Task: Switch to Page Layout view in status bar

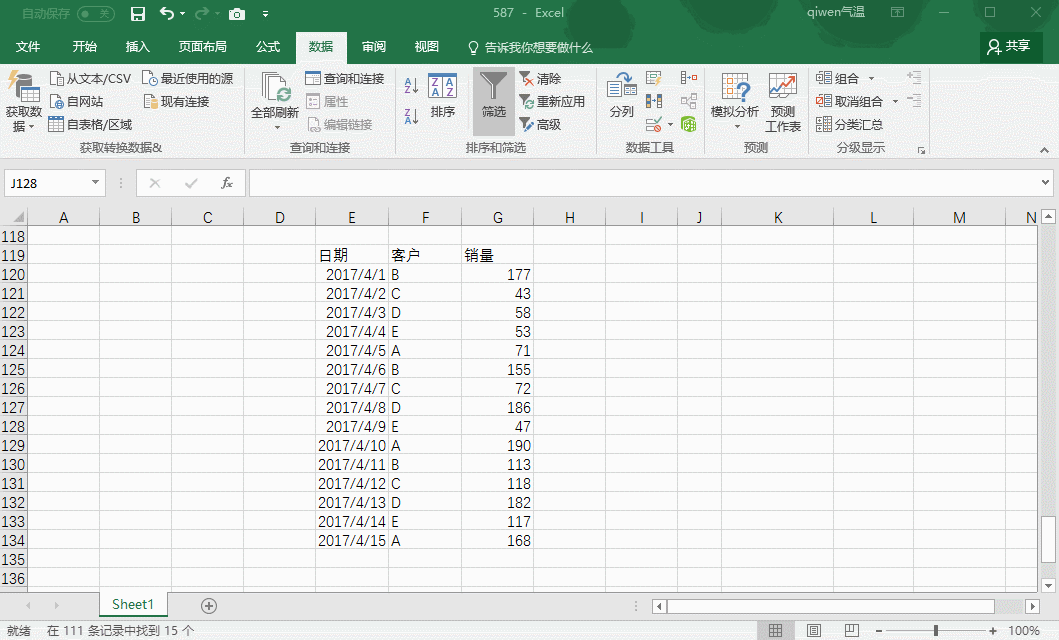Action: [x=814, y=630]
